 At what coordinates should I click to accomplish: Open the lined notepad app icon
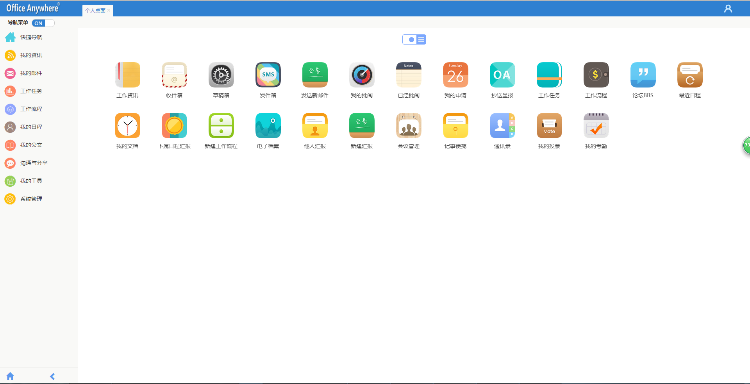[x=408, y=75]
